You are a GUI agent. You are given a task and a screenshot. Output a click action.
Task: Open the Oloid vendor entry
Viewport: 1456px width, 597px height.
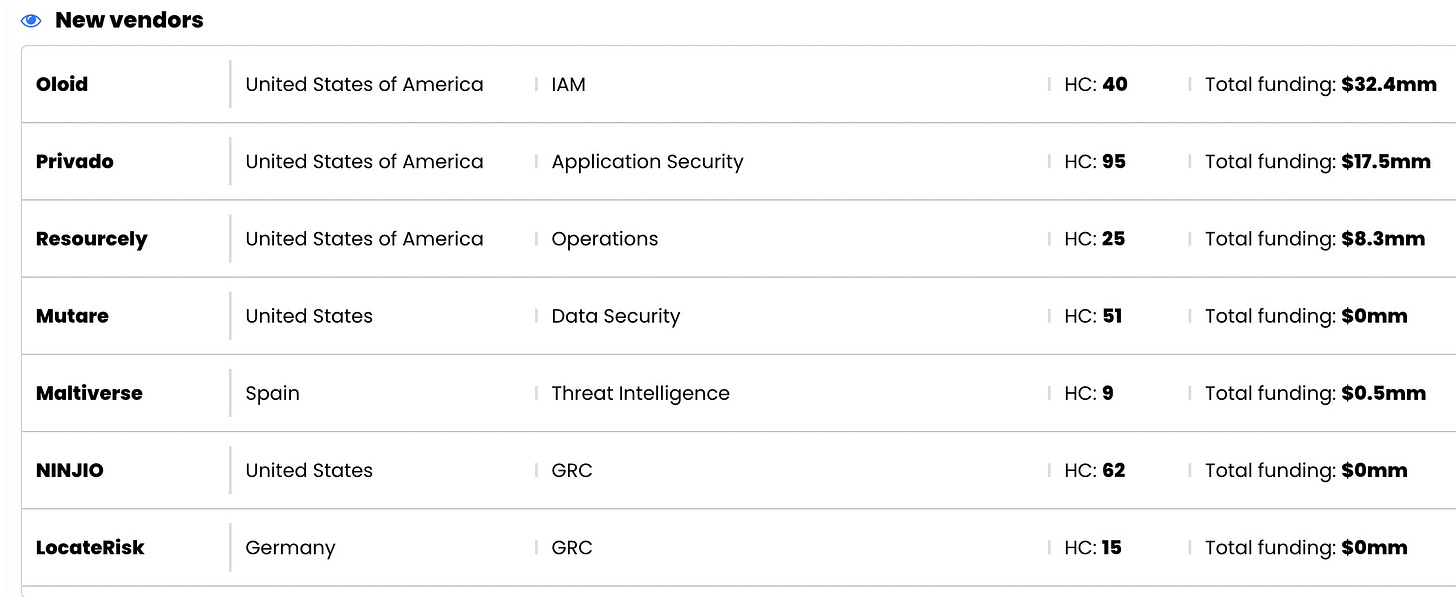click(x=62, y=84)
